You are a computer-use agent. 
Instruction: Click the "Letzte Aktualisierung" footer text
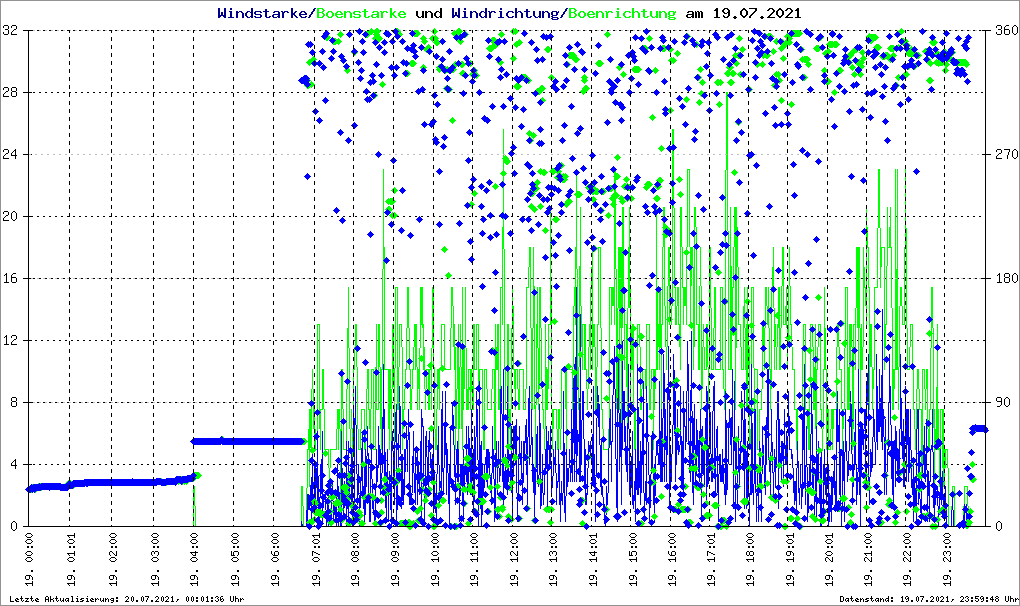tap(124, 599)
